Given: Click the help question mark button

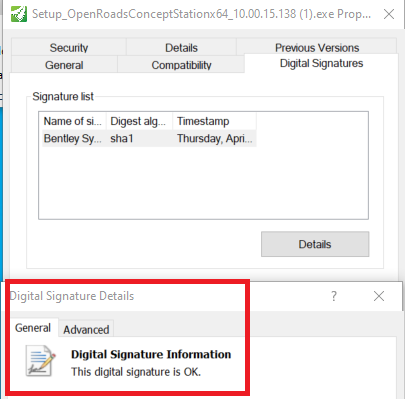Looking at the screenshot, I should pyautogui.click(x=334, y=296).
